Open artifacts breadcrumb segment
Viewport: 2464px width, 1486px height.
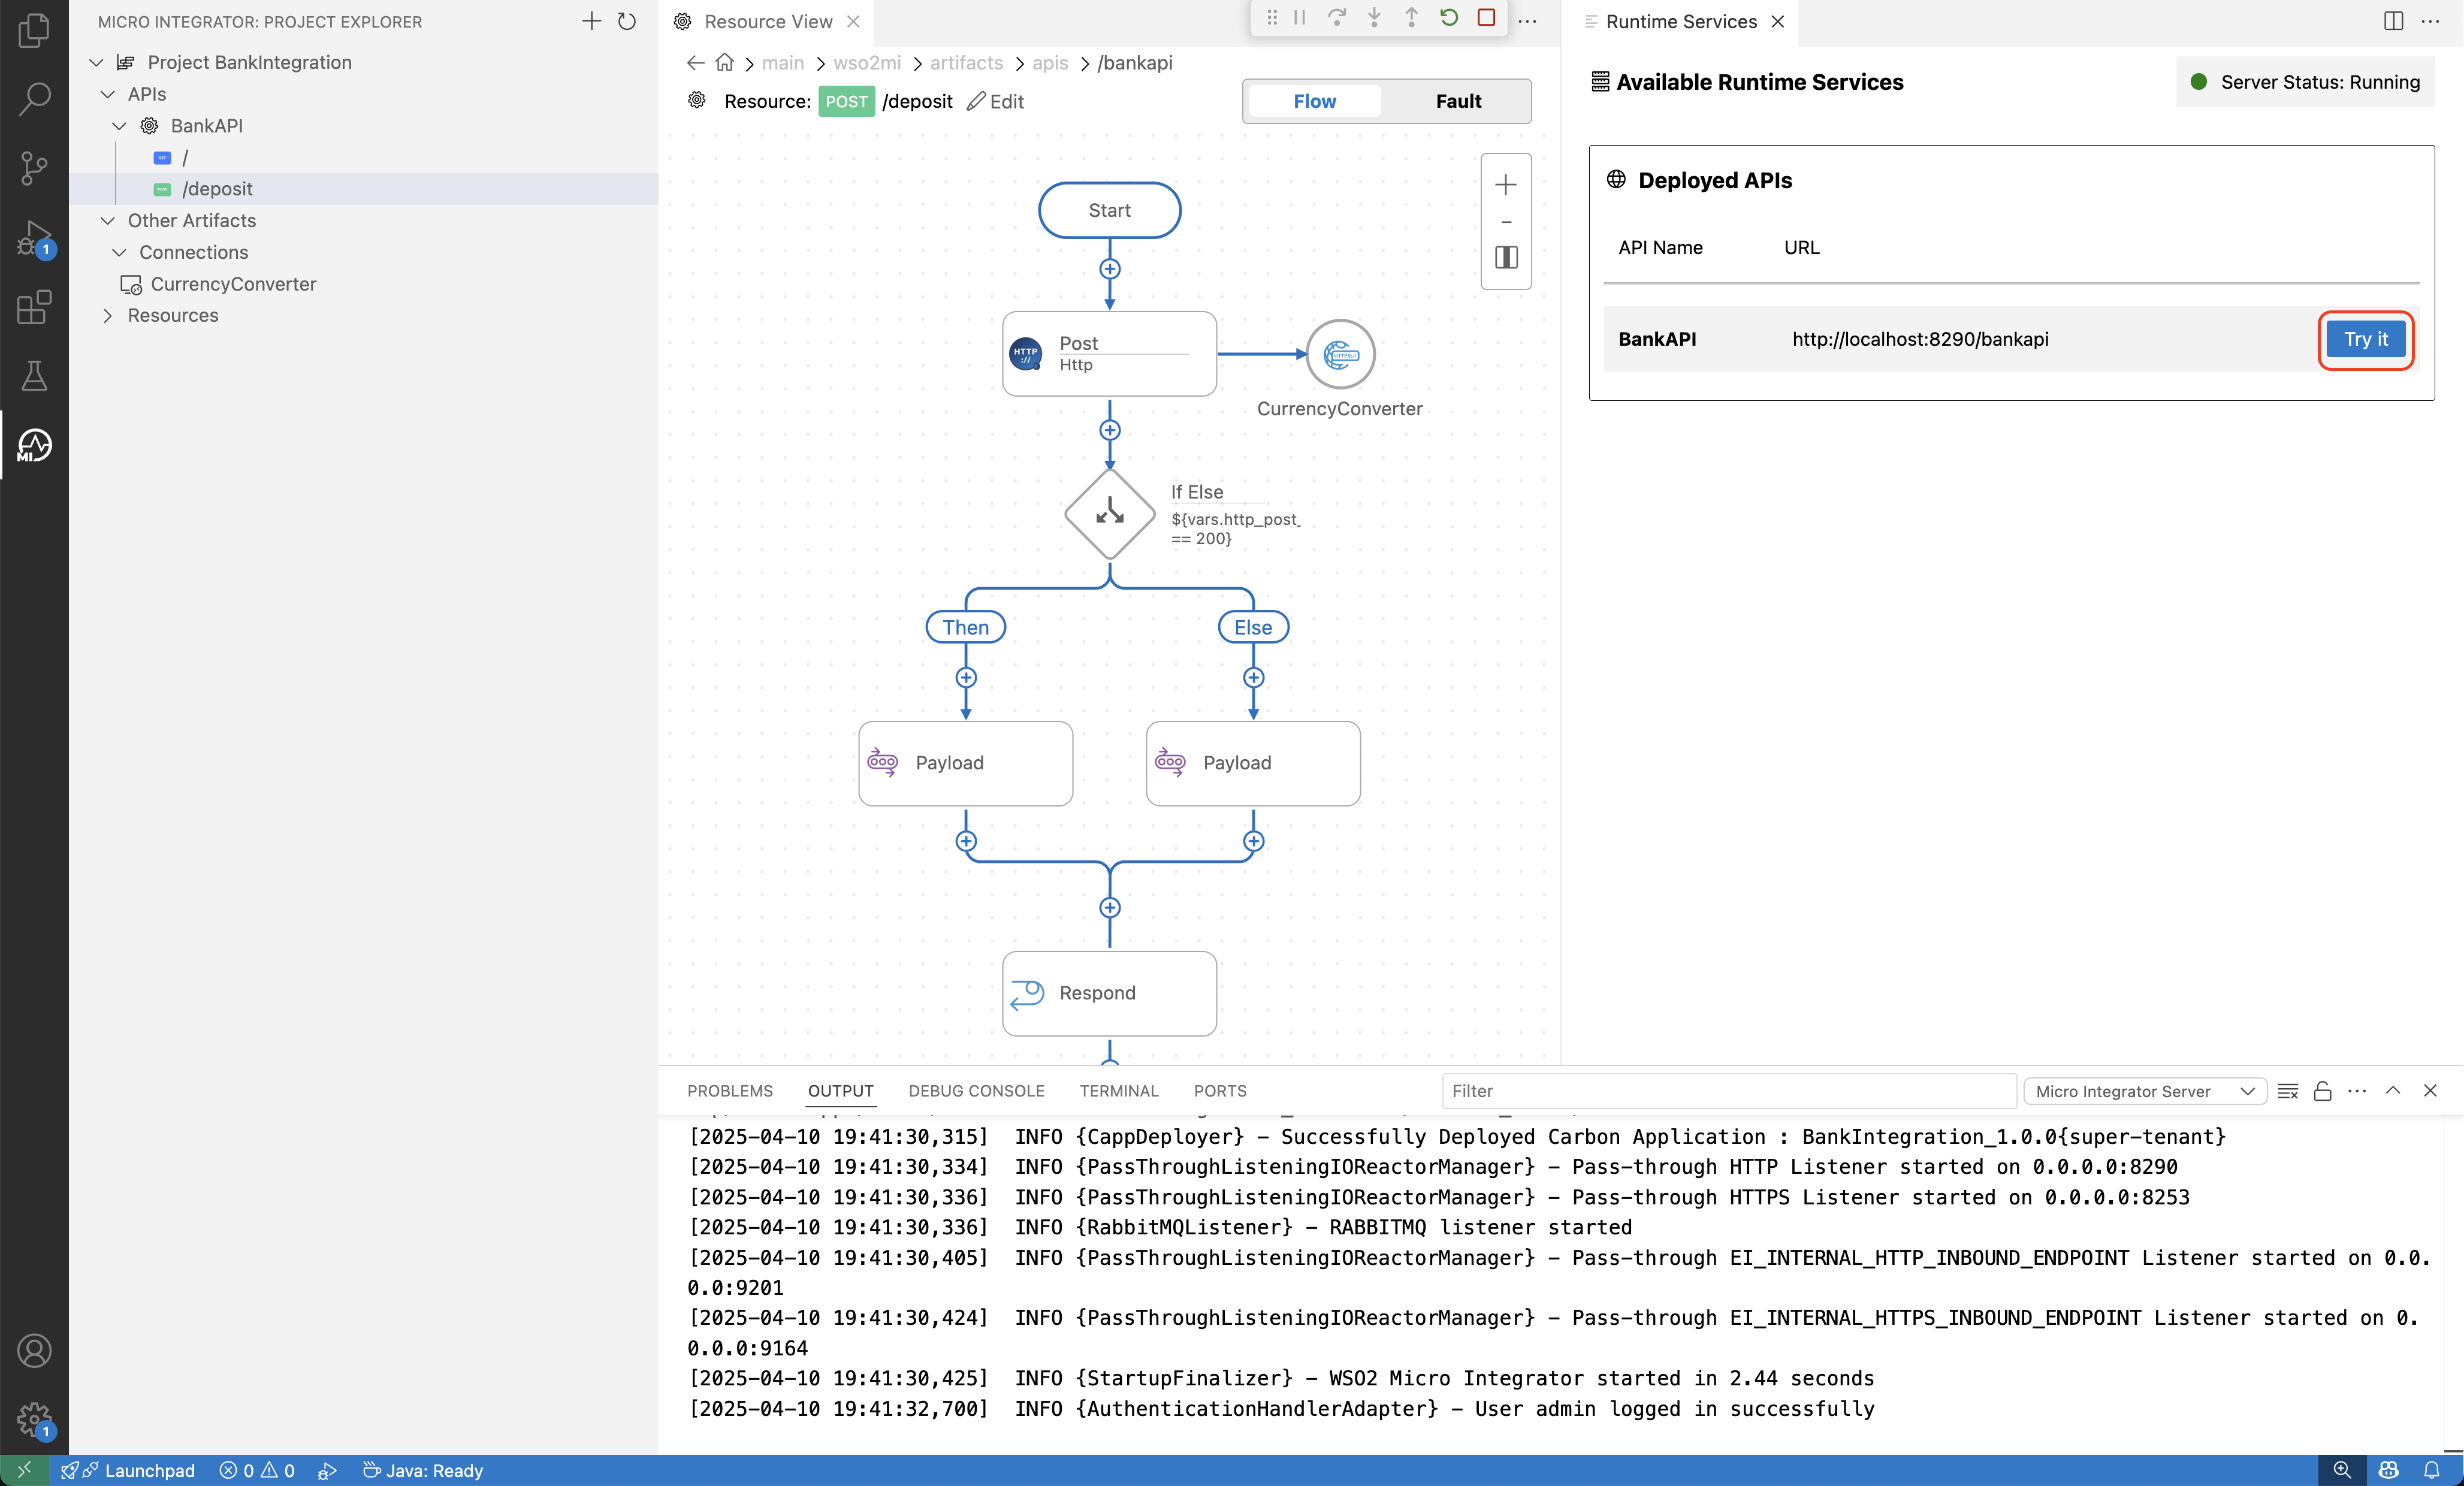[966, 63]
